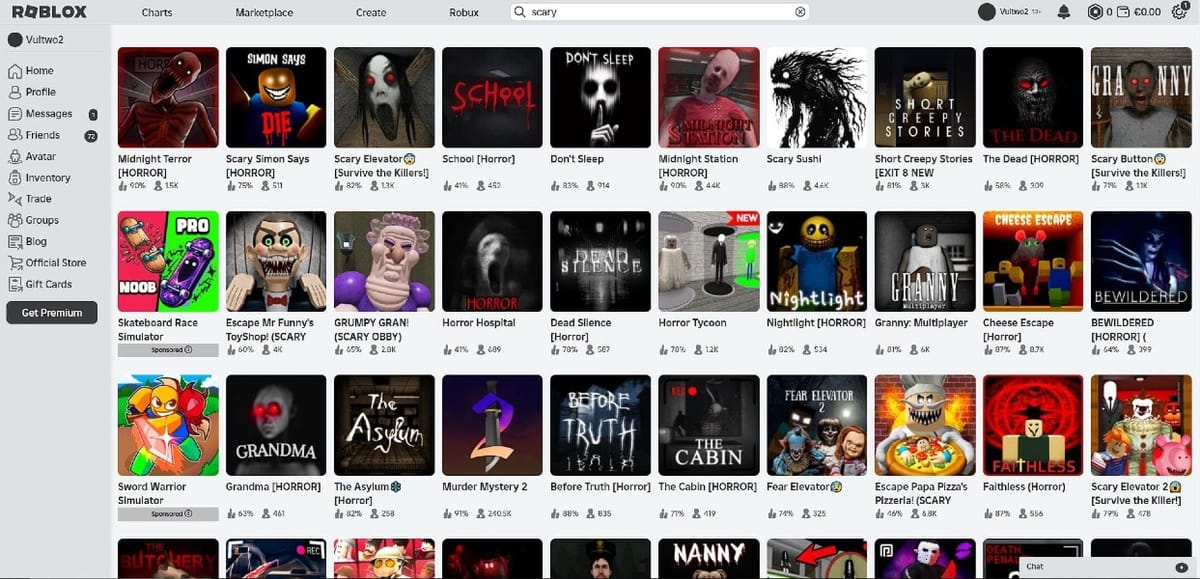Image resolution: width=1200 pixels, height=579 pixels.
Task: Open the School [Horror] game thumbnail
Action: (x=492, y=97)
